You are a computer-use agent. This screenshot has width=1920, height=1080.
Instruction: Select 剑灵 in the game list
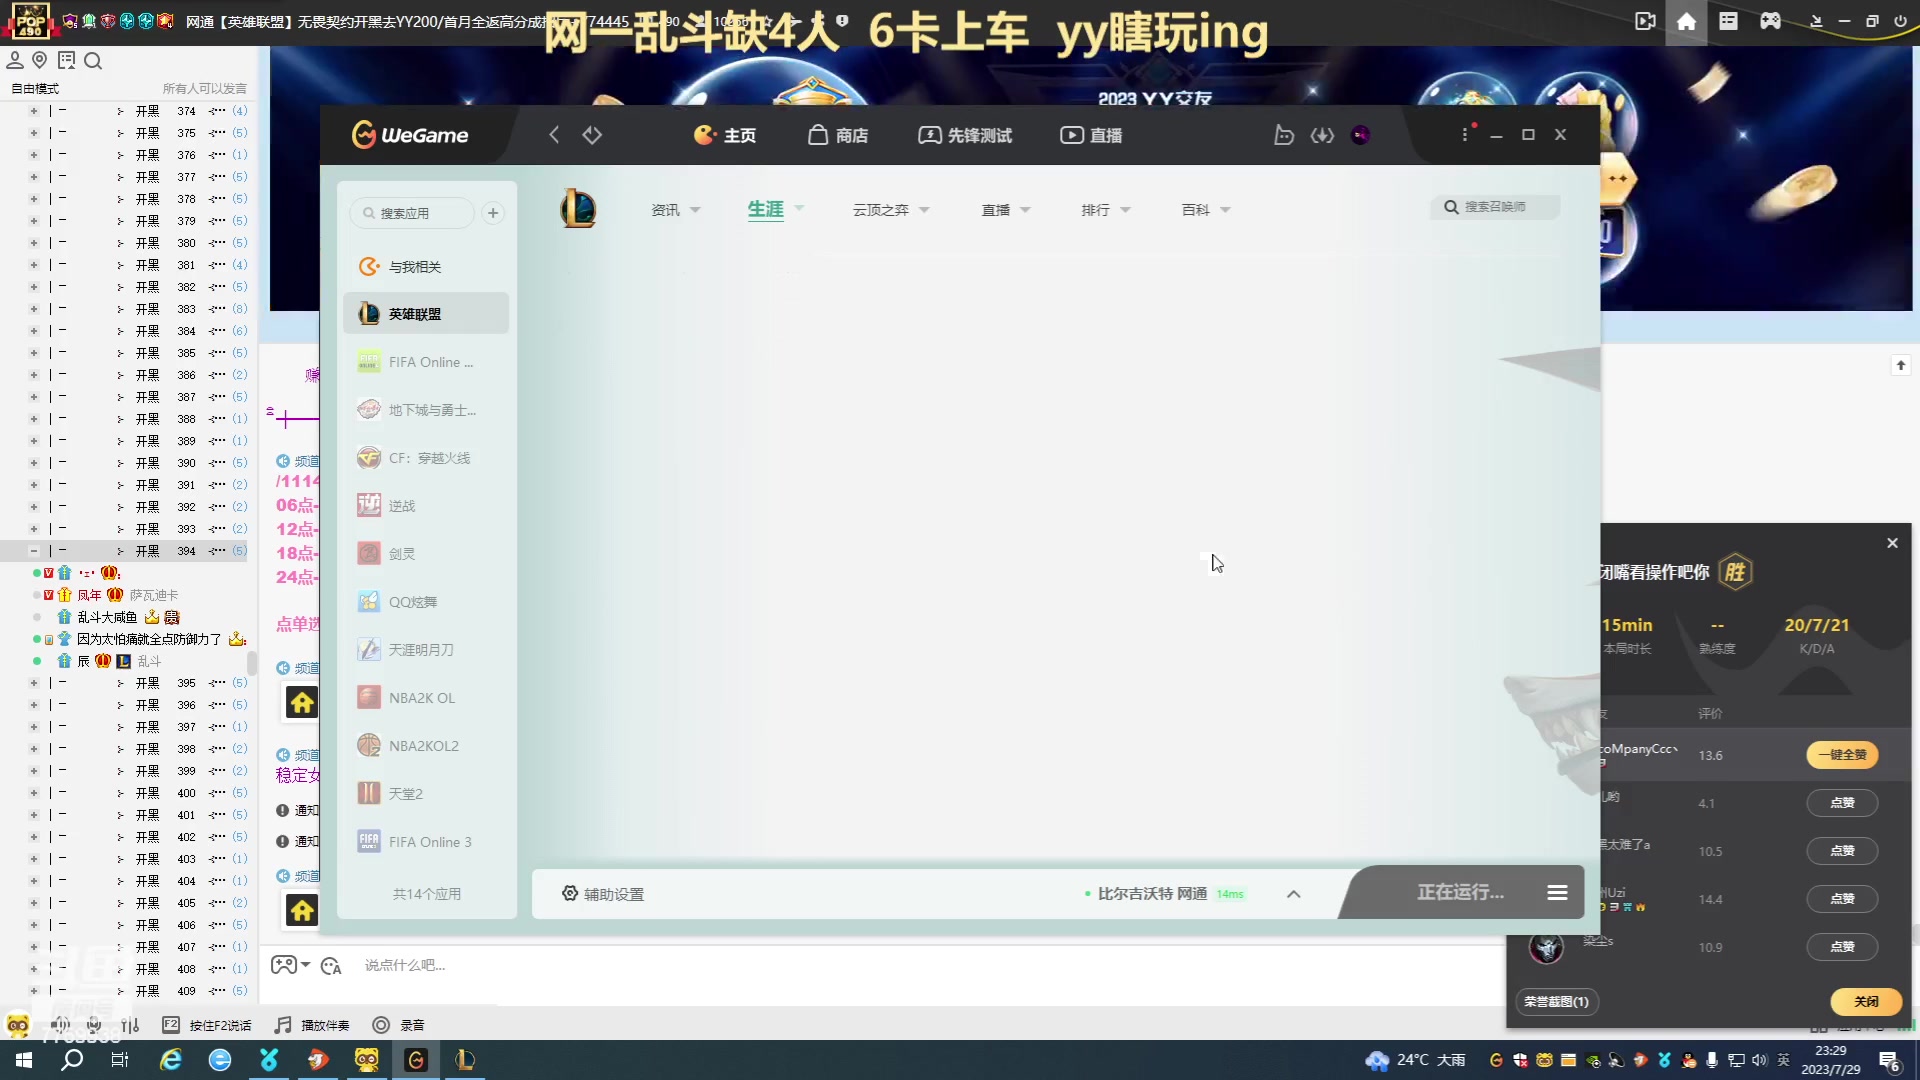pos(426,554)
